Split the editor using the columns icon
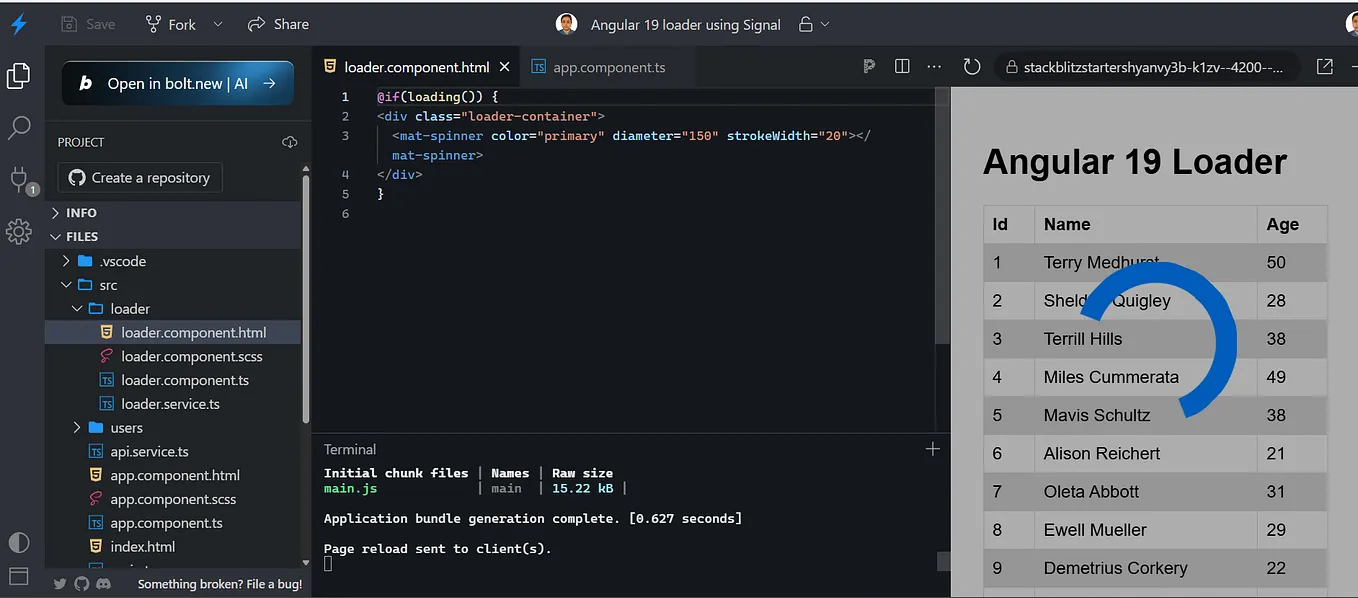 901,65
